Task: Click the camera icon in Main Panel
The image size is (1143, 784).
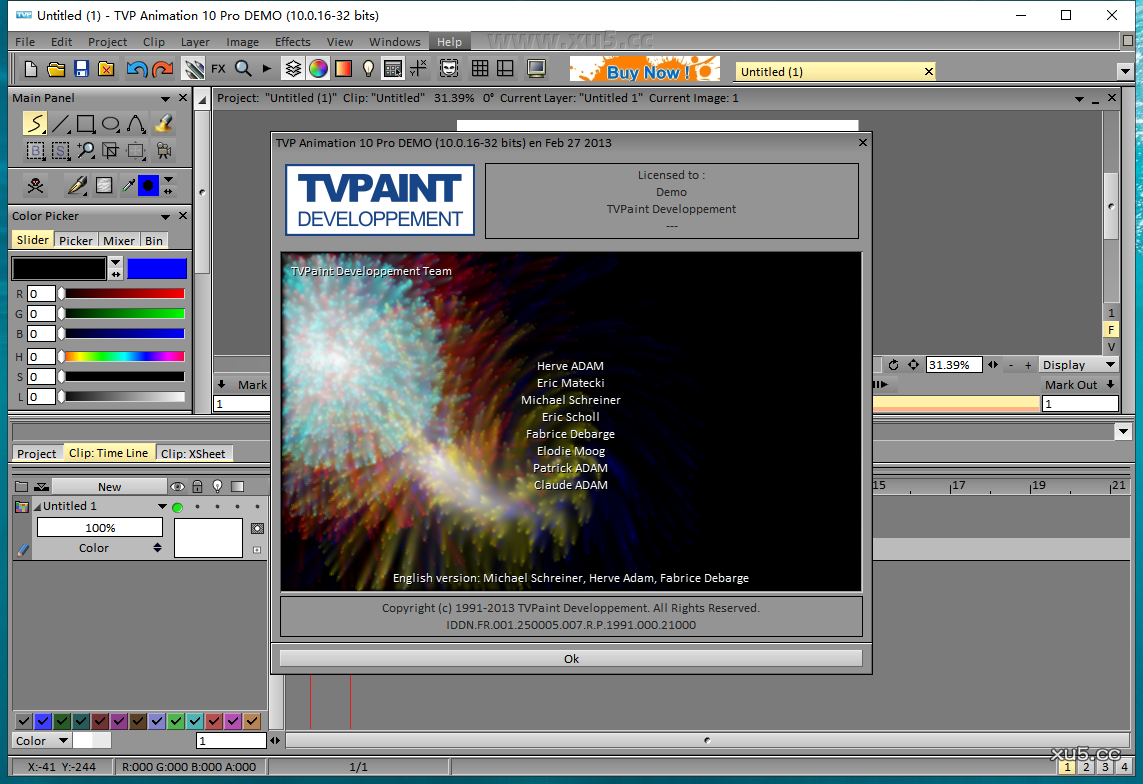Action: click(163, 151)
